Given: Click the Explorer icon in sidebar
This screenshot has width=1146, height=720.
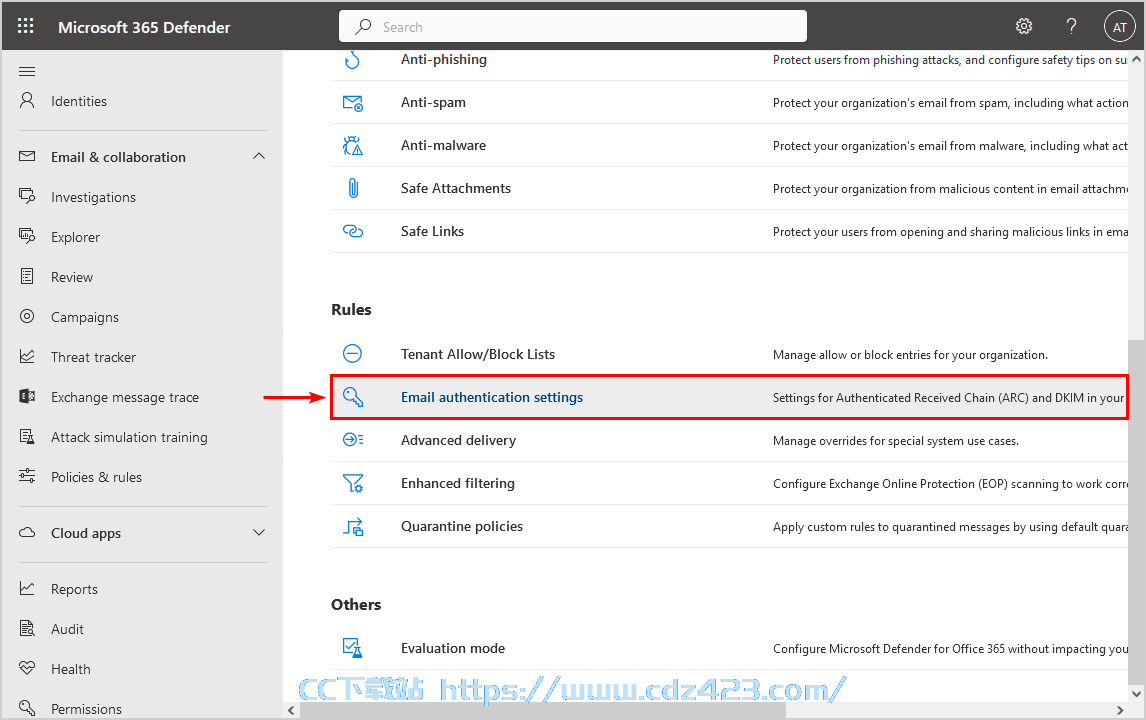Looking at the screenshot, I should click(27, 235).
